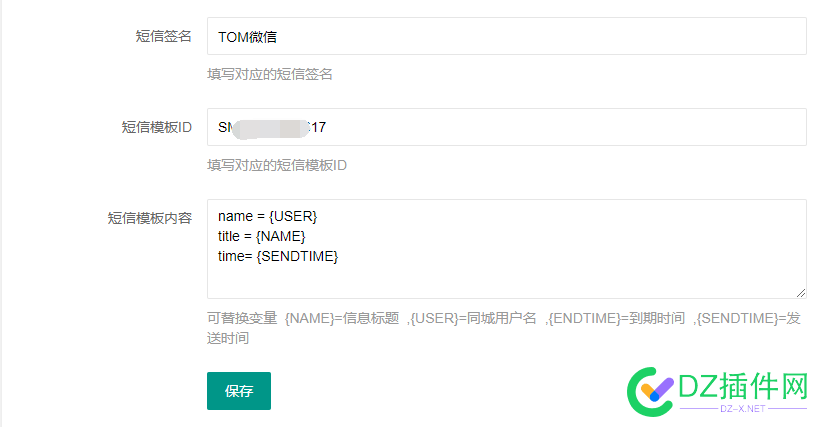Click the 短信模板内容 field label
The height and width of the screenshot is (427, 822).
pyautogui.click(x=150, y=218)
